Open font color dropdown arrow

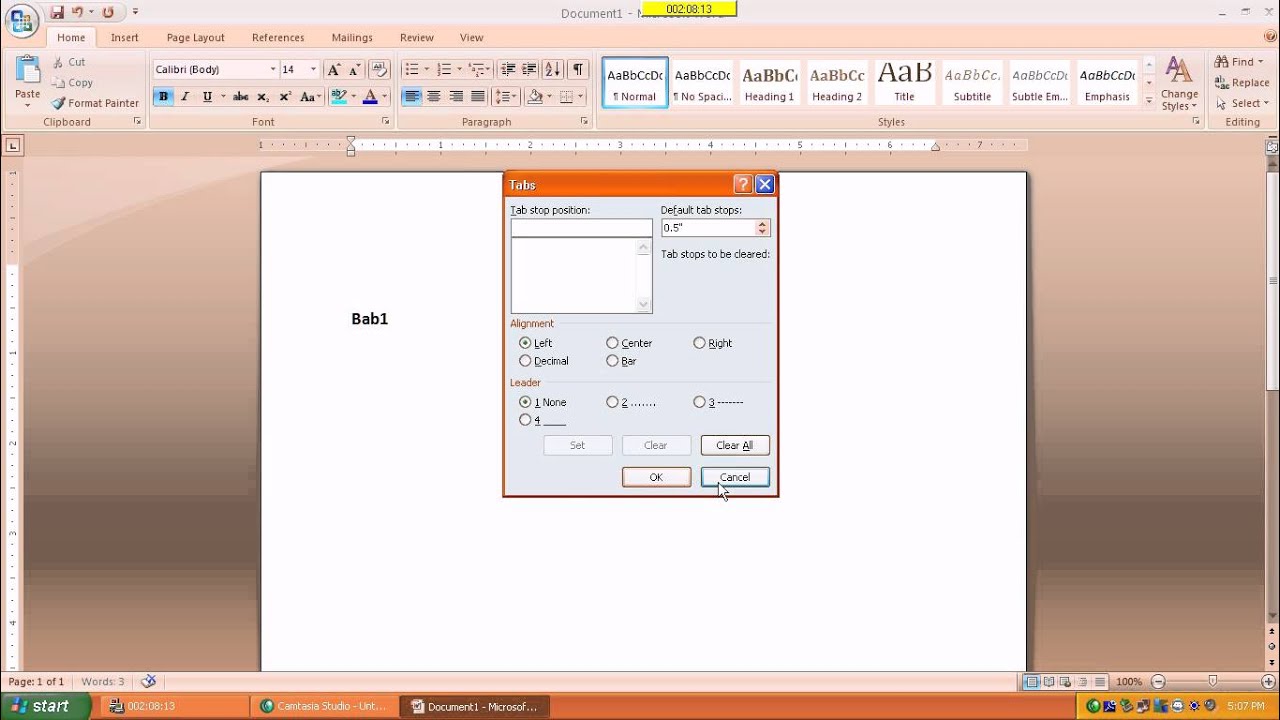tap(384, 97)
